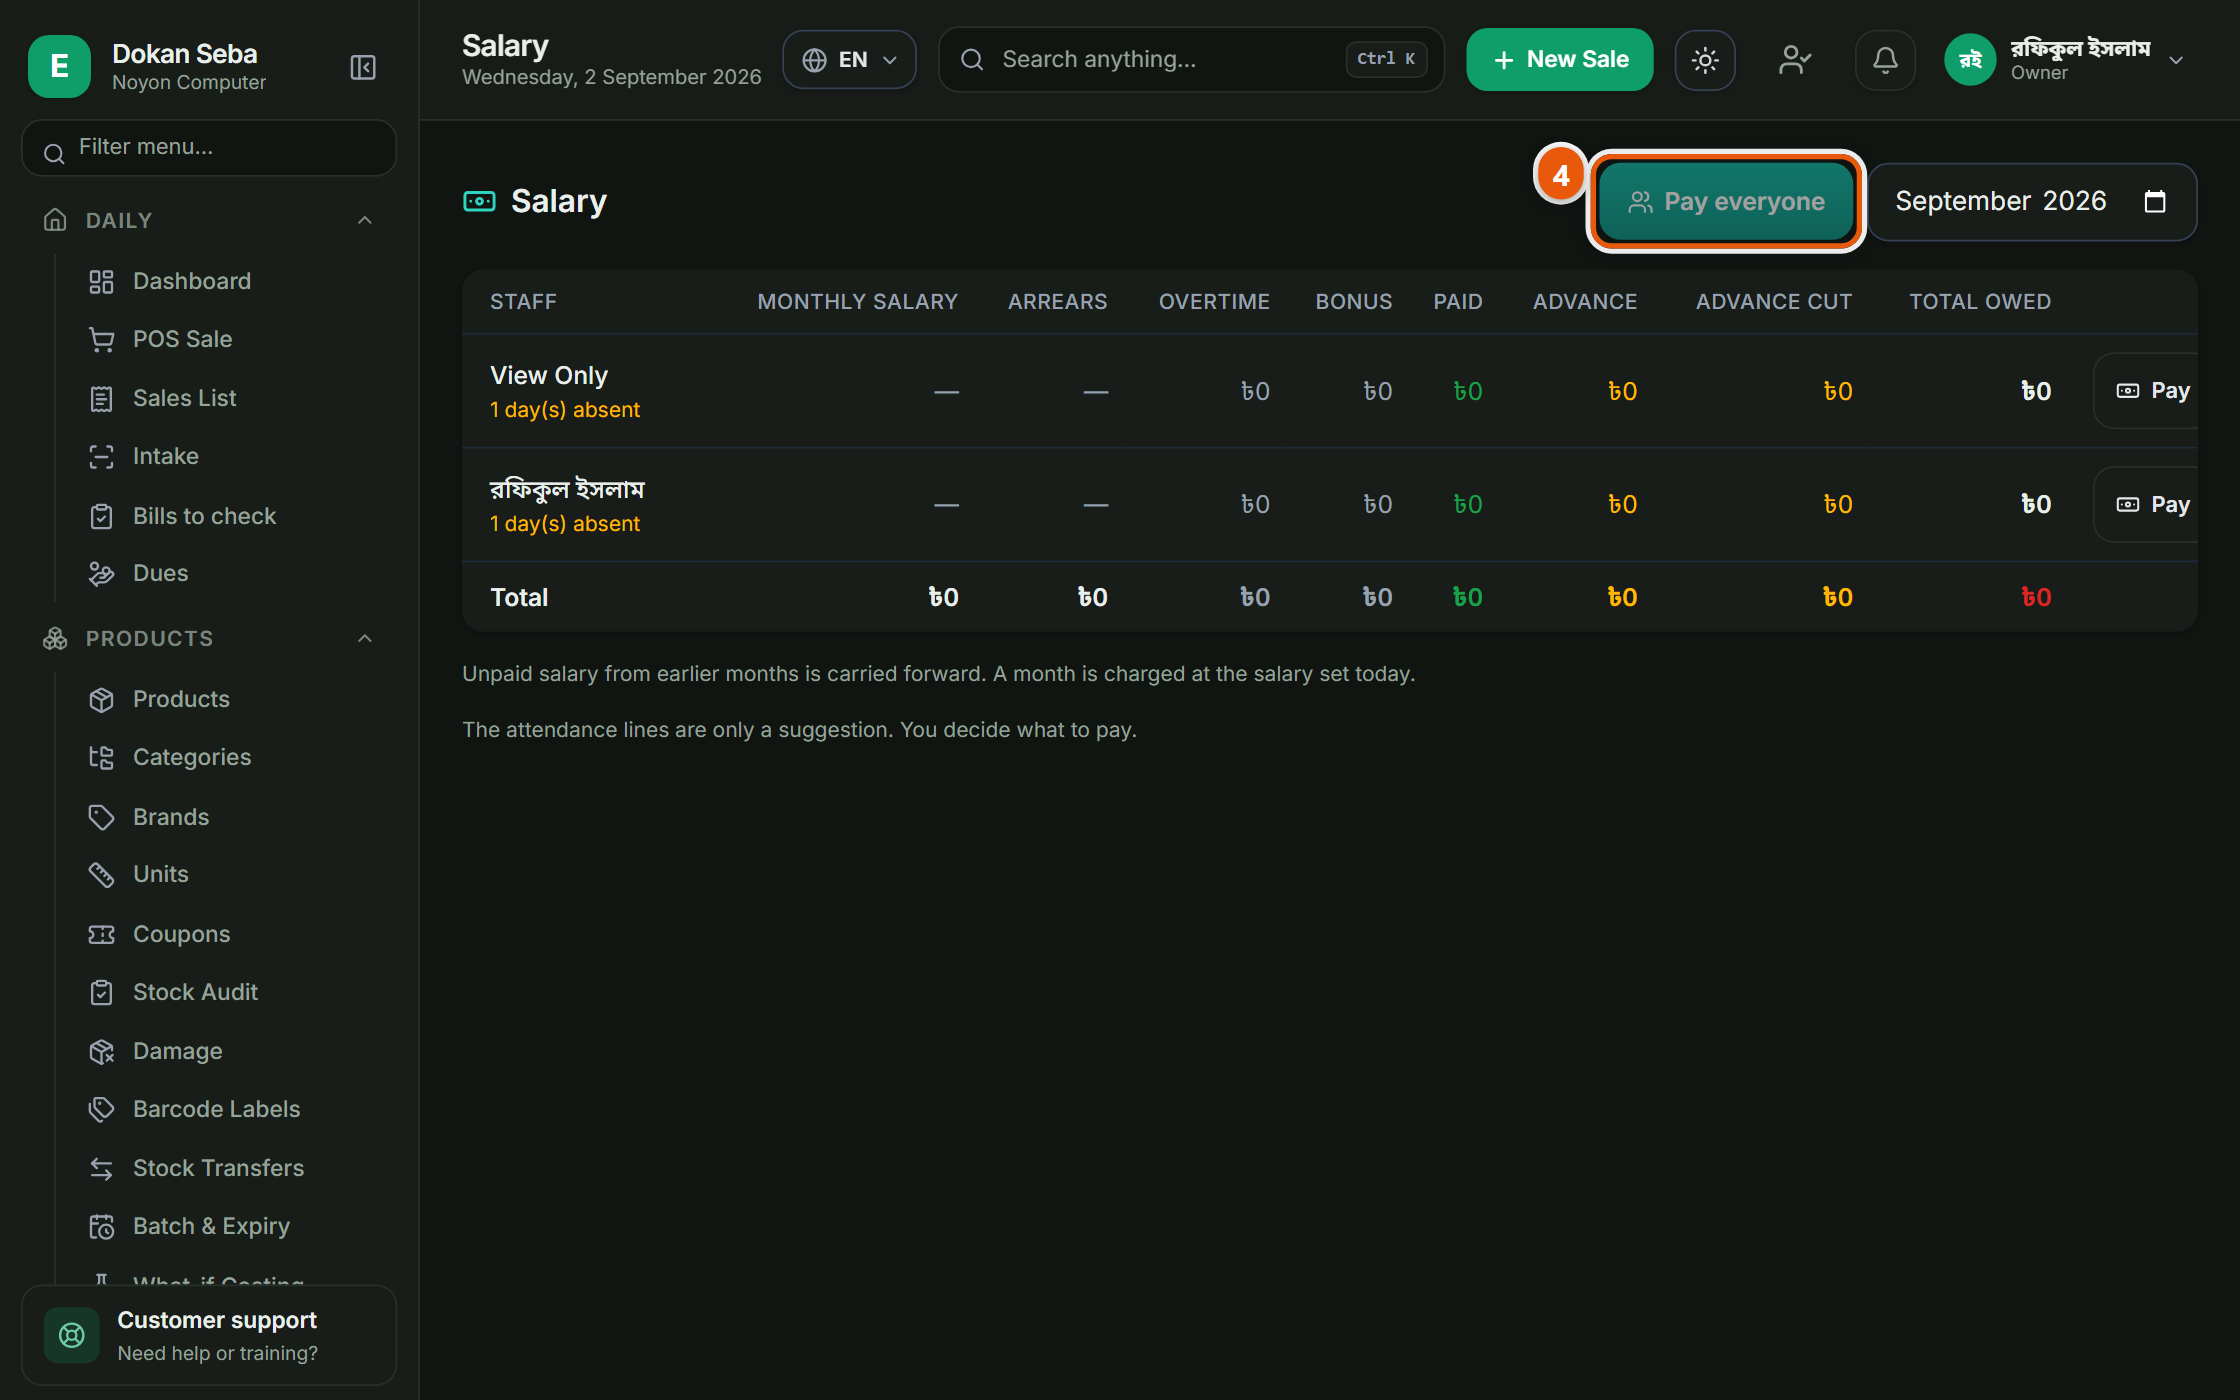Screen dimensions: 2240x1400
Task: Open Customer support lifebuoy icon
Action: point(72,1335)
